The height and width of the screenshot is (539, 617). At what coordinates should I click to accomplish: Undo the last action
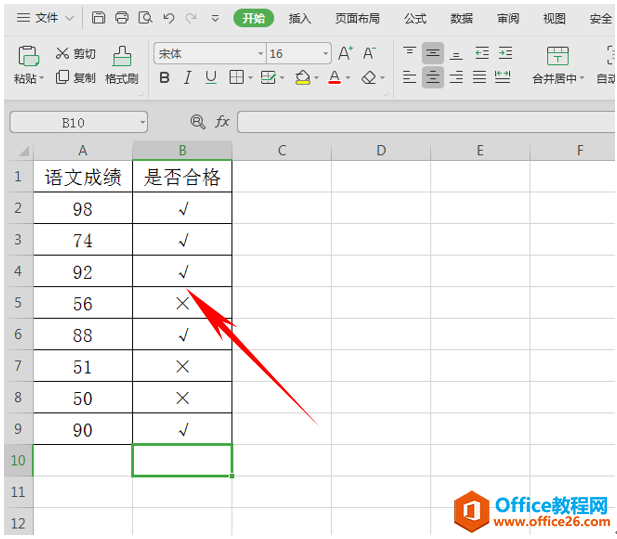point(169,18)
